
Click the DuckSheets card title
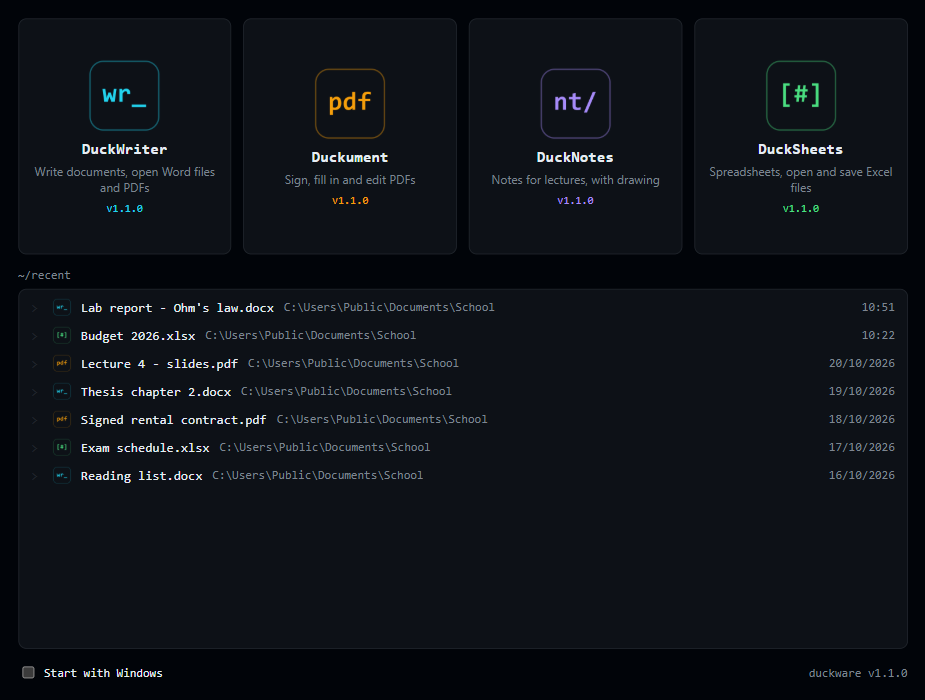(801, 149)
